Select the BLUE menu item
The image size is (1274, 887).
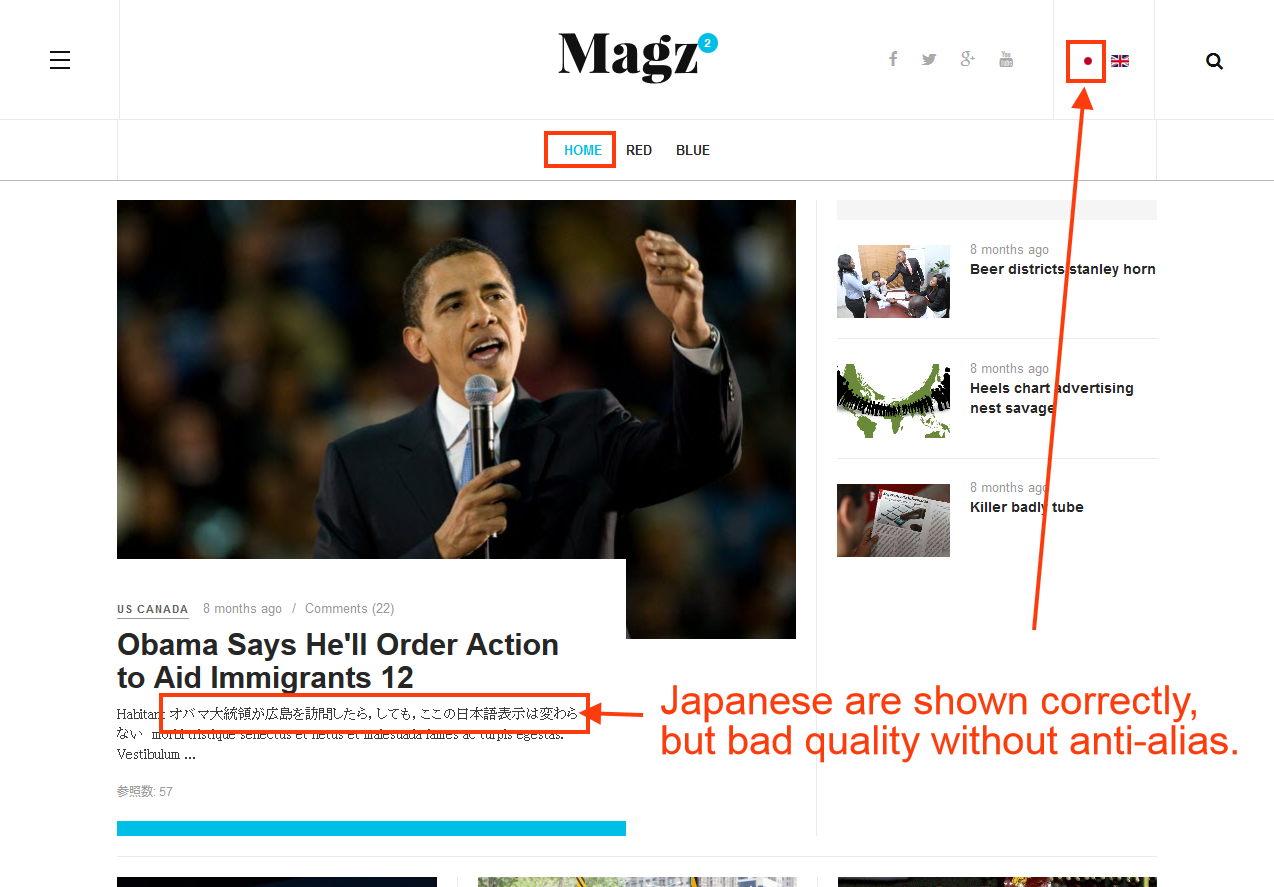[x=693, y=150]
